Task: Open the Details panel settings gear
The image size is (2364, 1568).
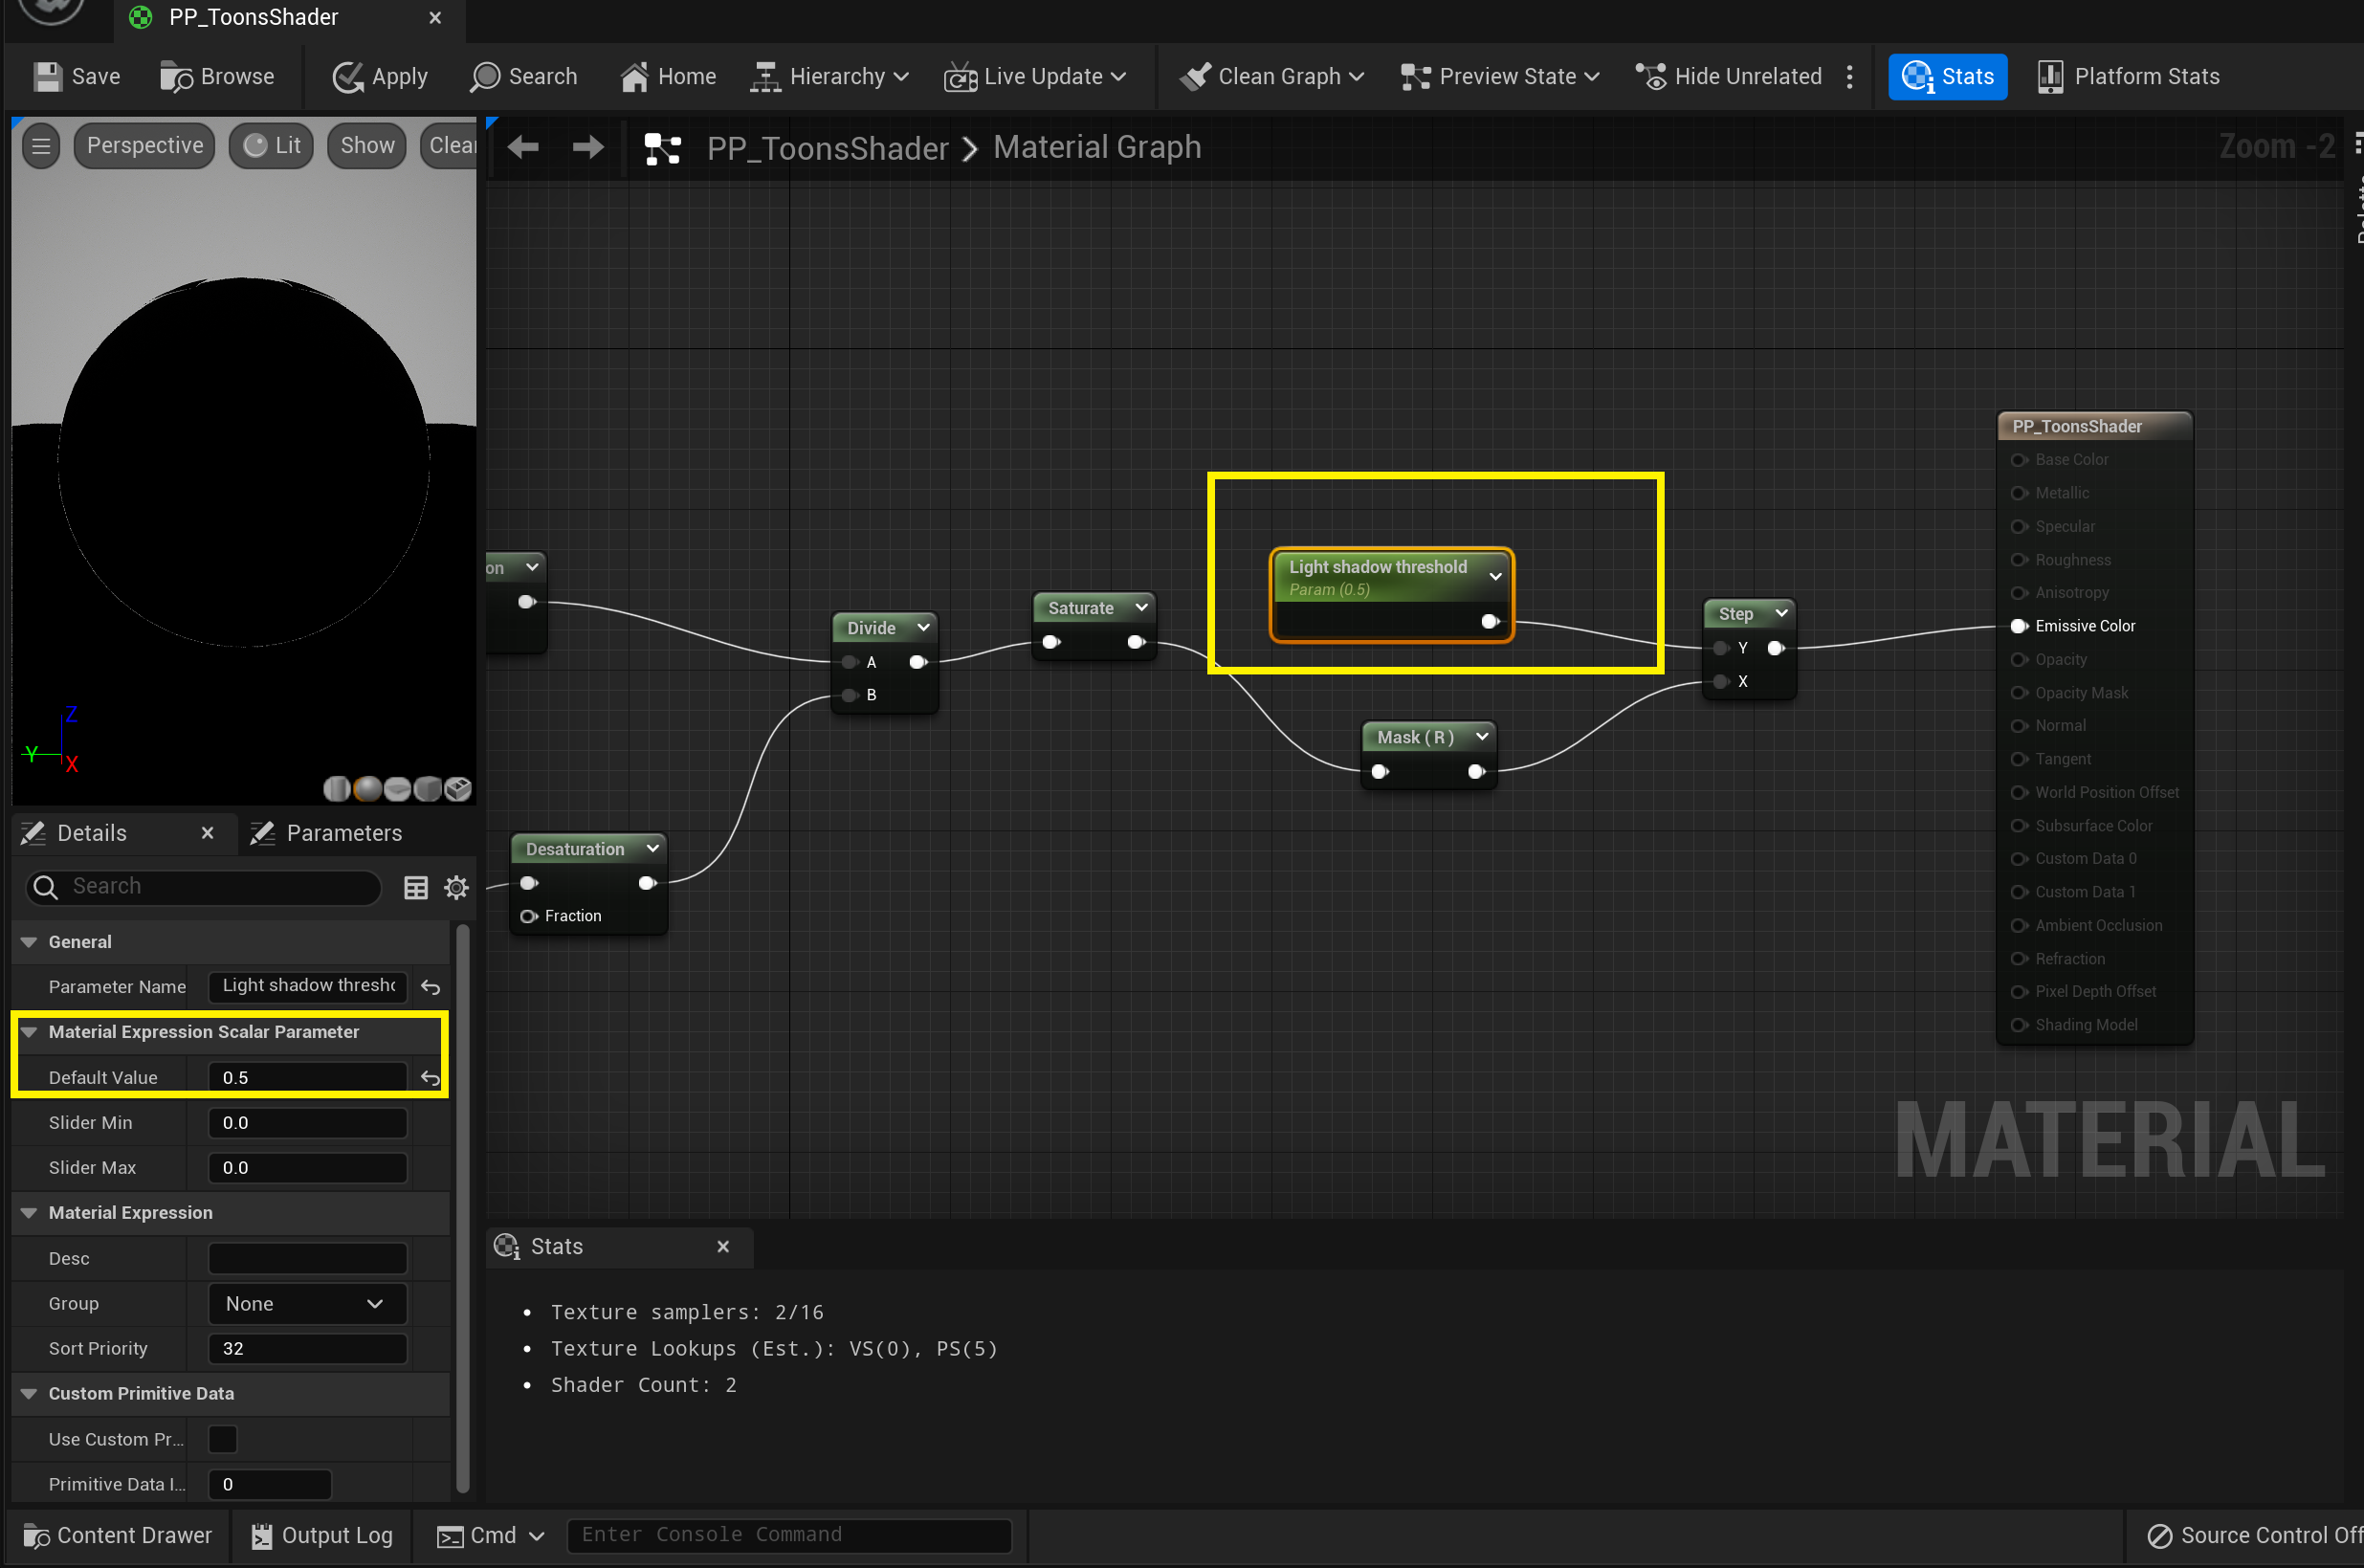Action: coord(456,887)
